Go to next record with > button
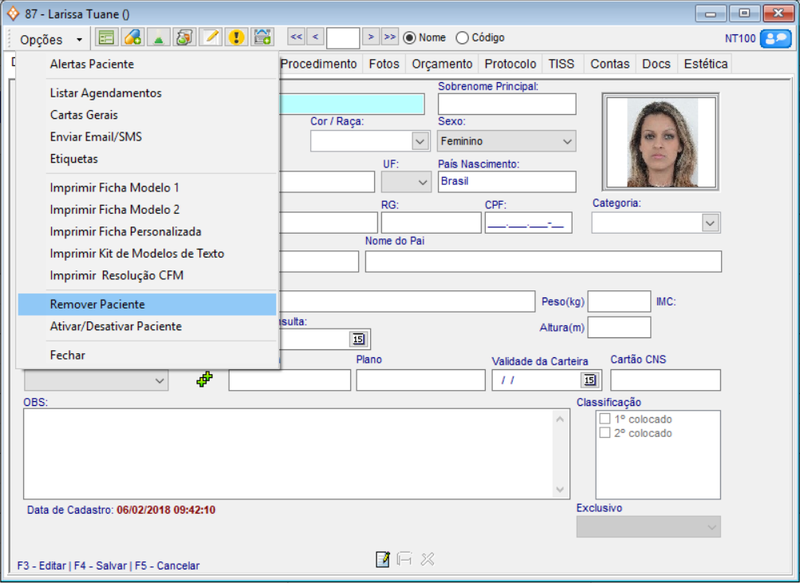 370,38
